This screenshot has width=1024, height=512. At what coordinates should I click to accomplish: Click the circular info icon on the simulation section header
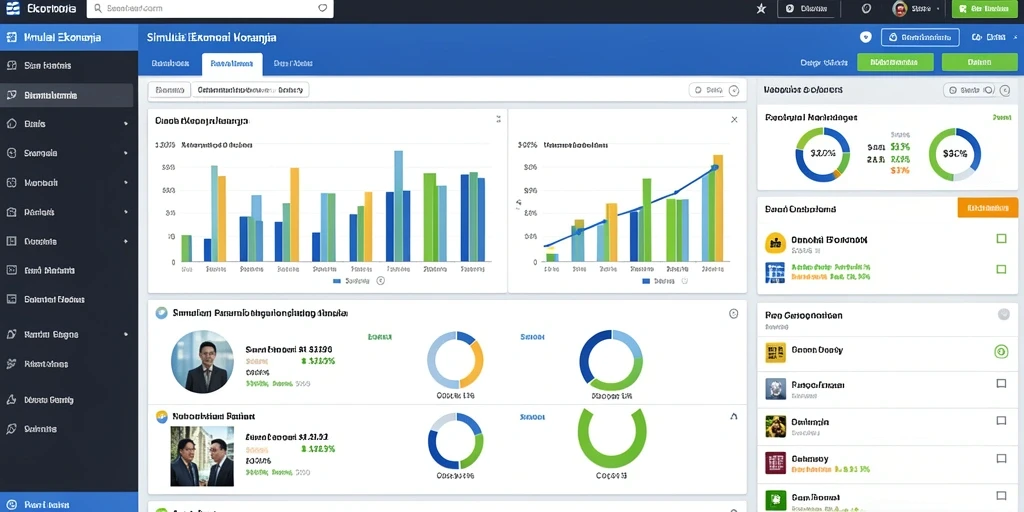[733, 313]
